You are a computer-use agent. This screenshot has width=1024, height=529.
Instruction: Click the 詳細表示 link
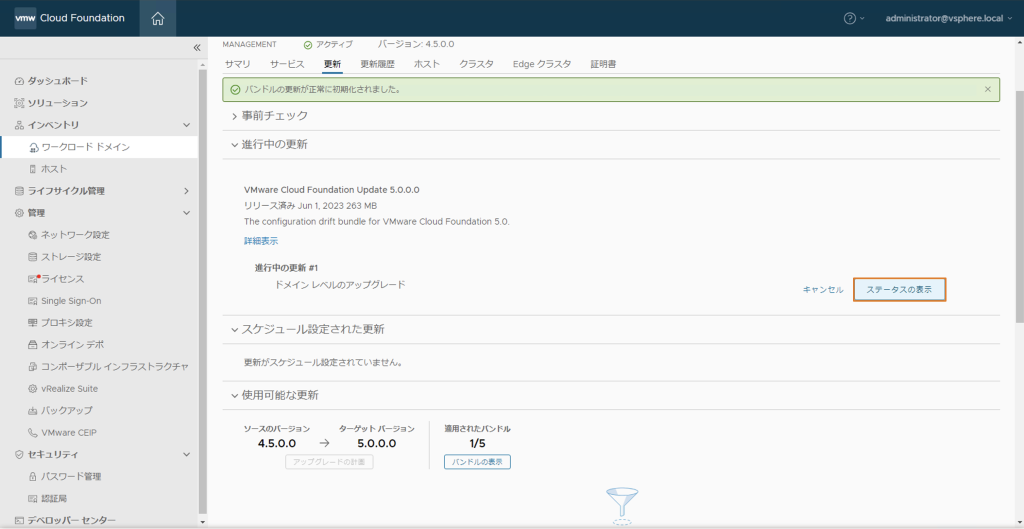pyautogui.click(x=261, y=241)
